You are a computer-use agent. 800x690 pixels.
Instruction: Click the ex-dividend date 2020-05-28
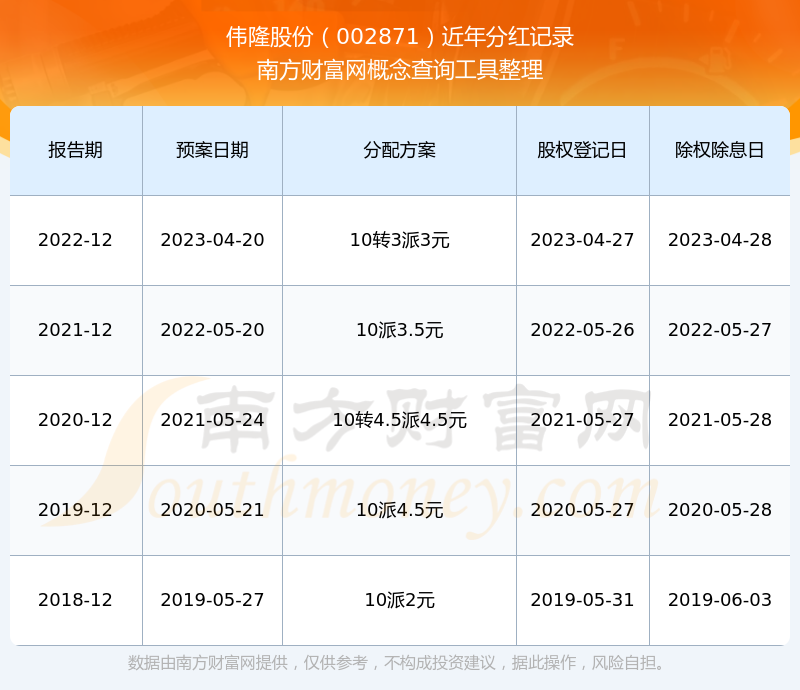tap(719, 509)
